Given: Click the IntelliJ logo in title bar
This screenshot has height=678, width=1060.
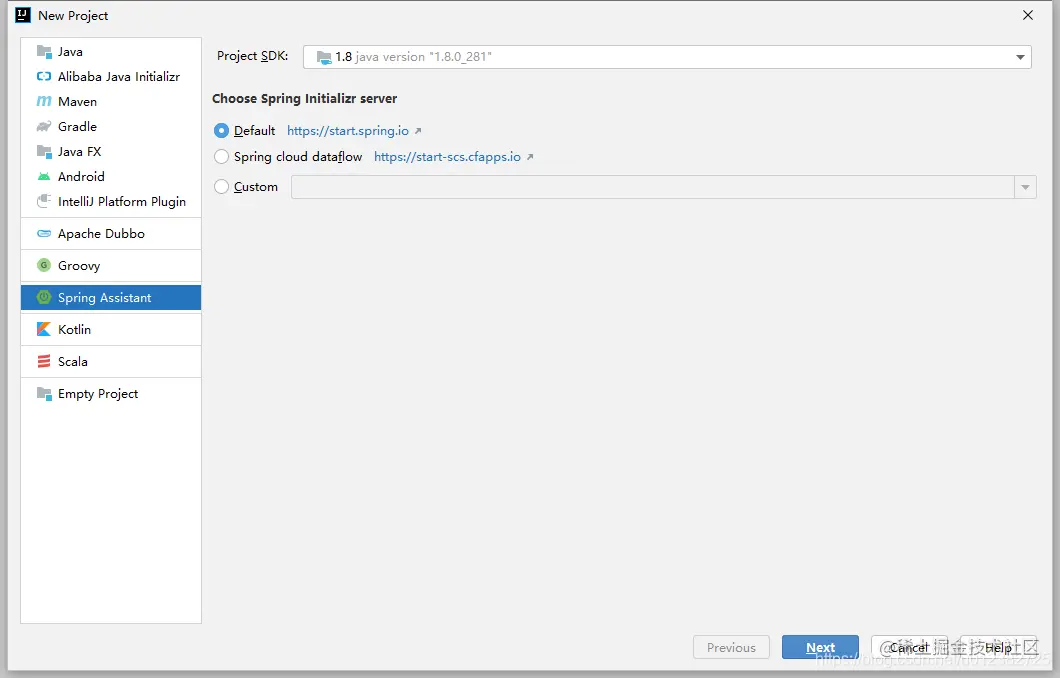Looking at the screenshot, I should tap(22, 15).
